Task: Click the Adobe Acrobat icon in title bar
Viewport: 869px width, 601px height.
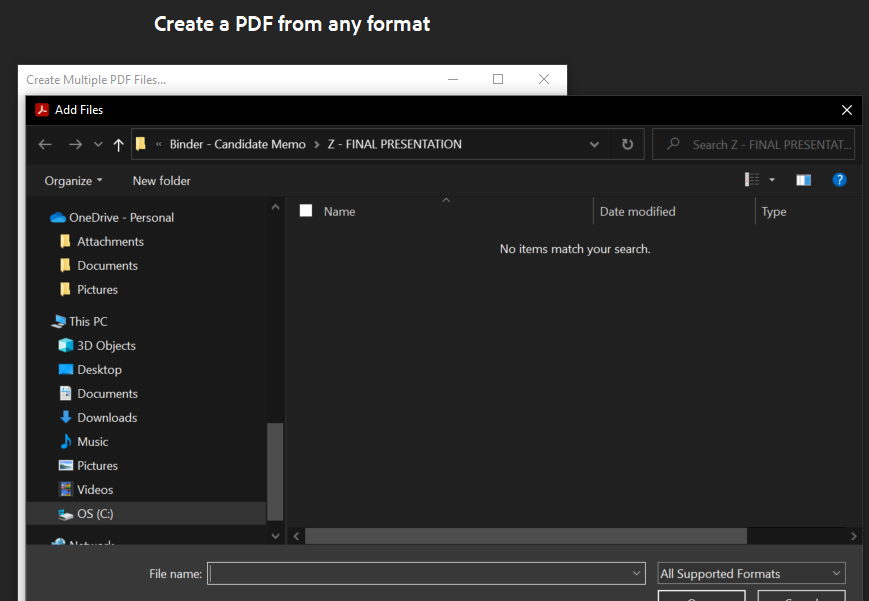Action: coord(42,110)
